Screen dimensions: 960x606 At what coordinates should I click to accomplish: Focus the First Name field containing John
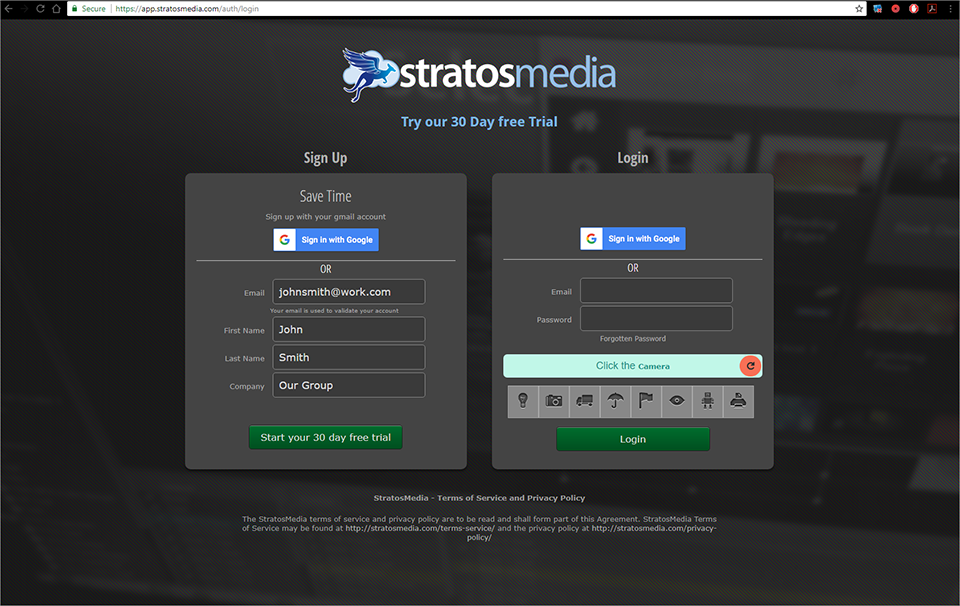tap(348, 329)
